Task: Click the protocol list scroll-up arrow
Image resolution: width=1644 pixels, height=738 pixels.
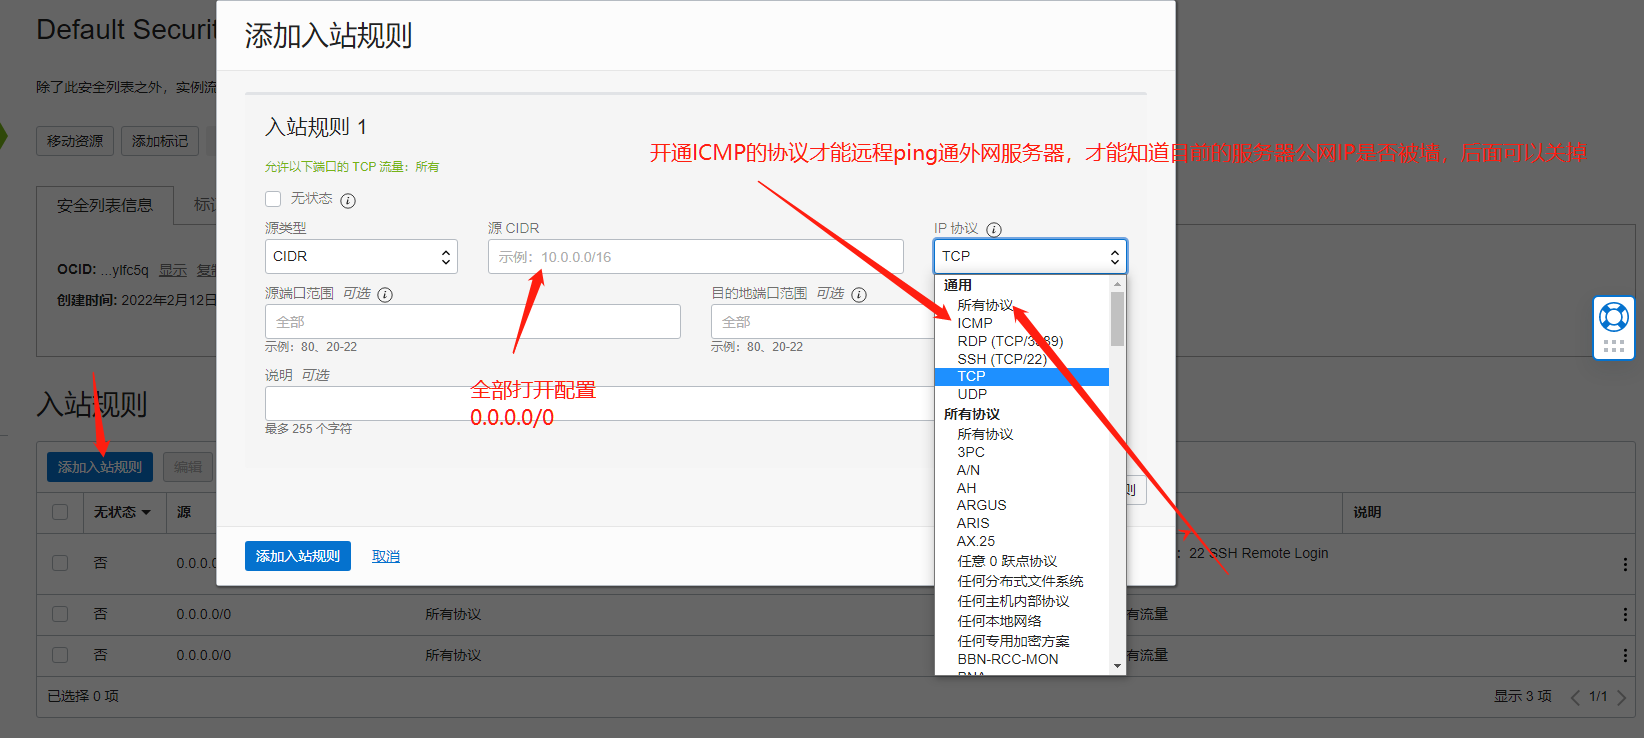Action: [x=1117, y=284]
